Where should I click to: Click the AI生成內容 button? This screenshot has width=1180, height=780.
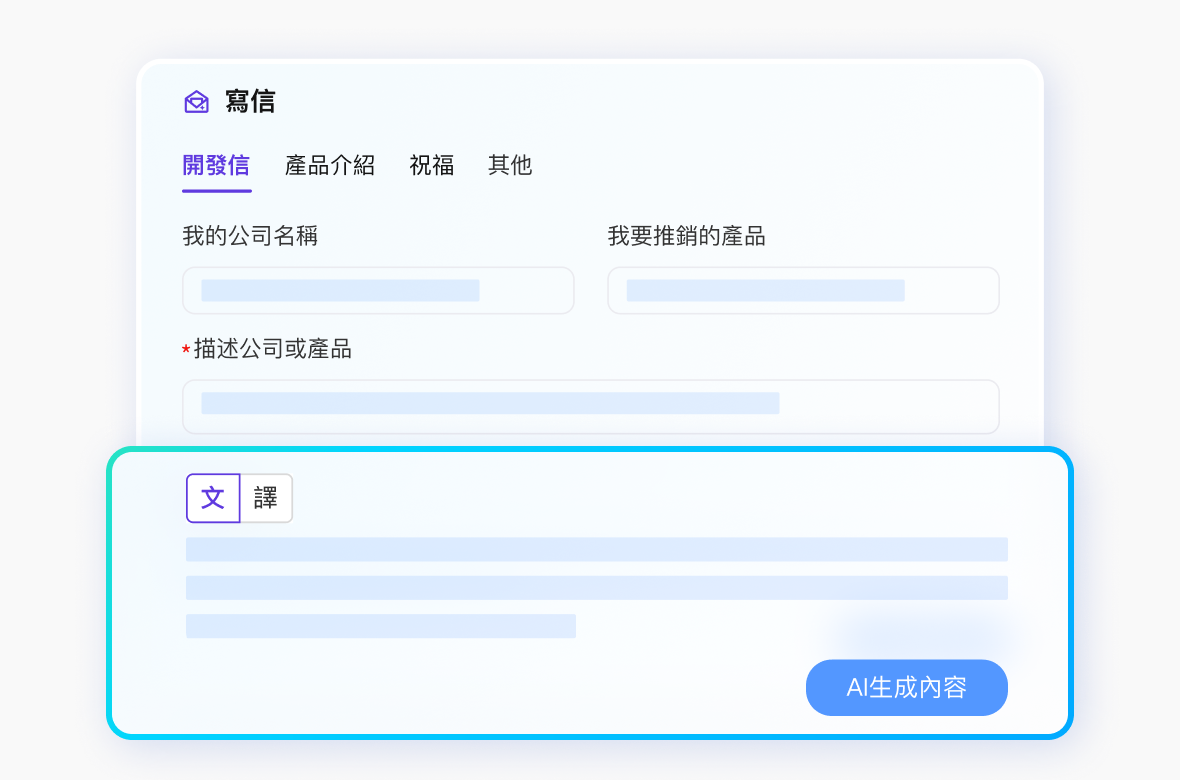pos(906,687)
